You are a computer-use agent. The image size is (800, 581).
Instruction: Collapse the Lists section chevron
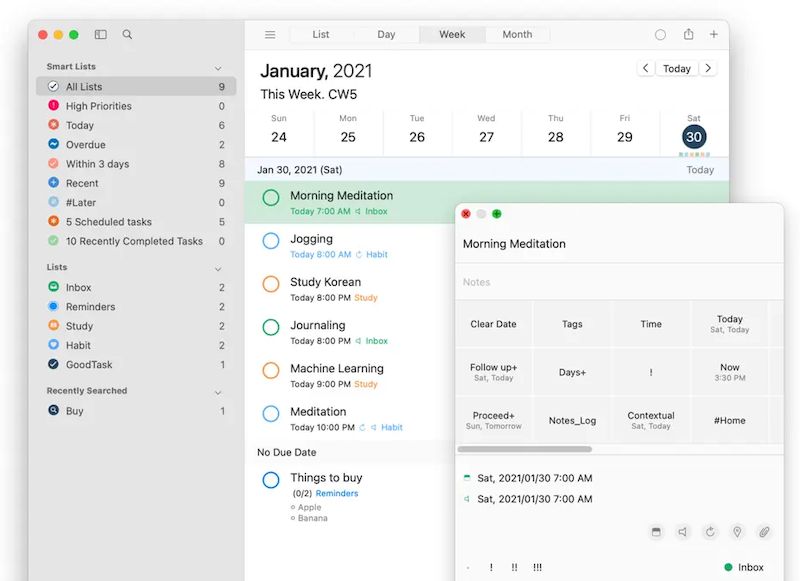pos(218,269)
